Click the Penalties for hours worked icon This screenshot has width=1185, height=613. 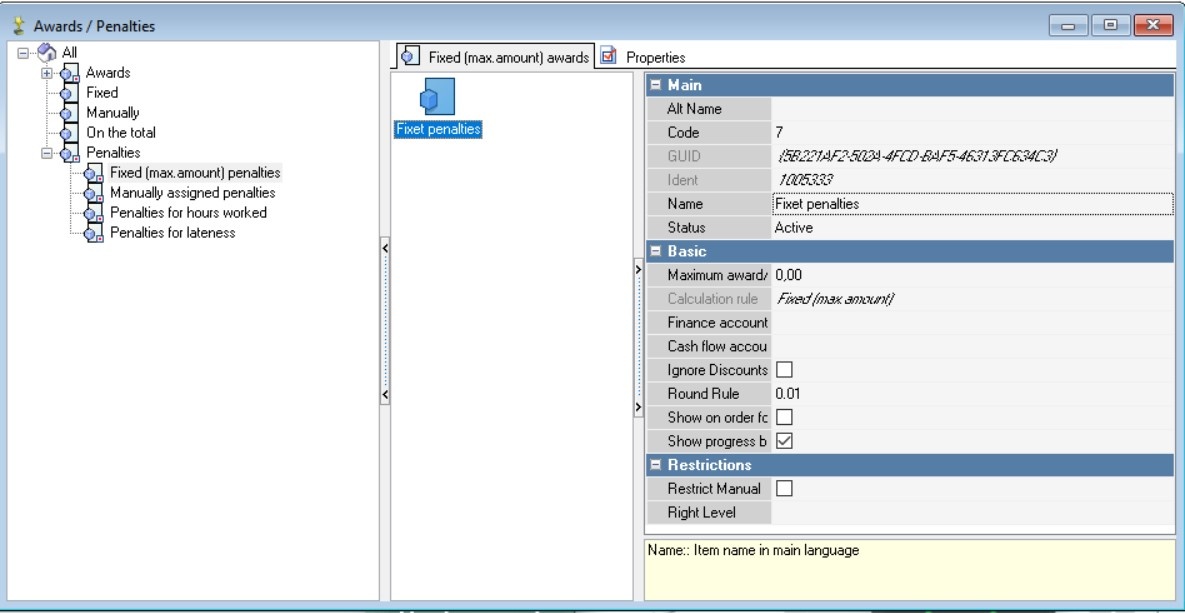[x=93, y=214]
